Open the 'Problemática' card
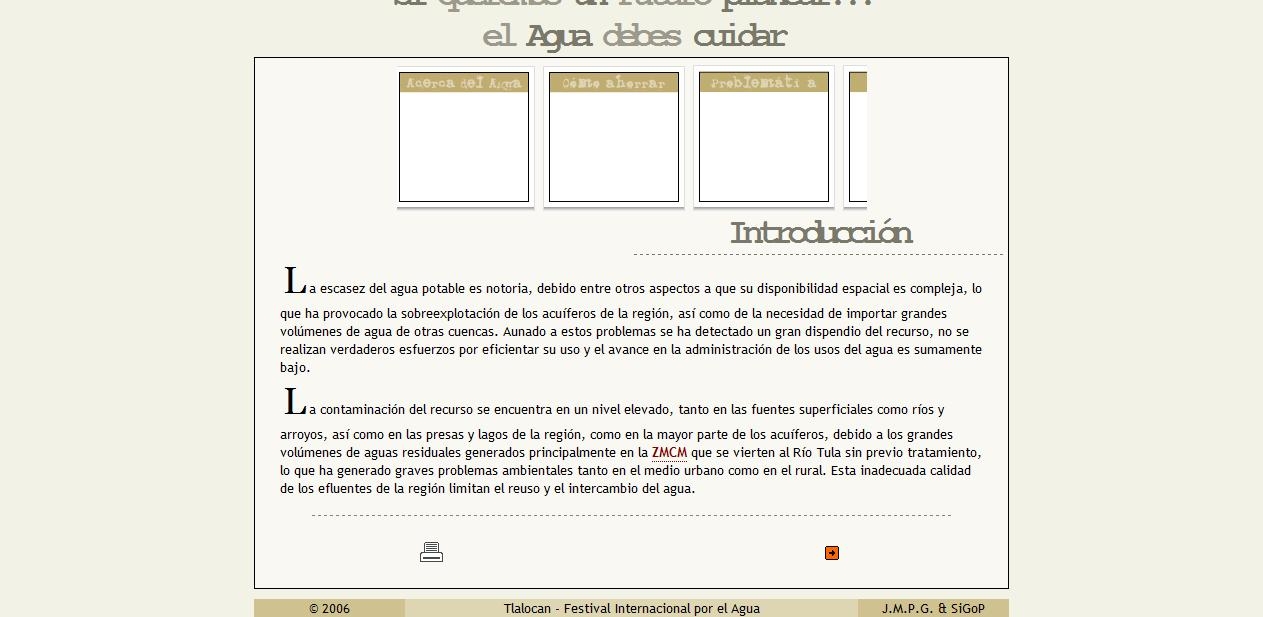The image size is (1263, 617). pos(764,147)
